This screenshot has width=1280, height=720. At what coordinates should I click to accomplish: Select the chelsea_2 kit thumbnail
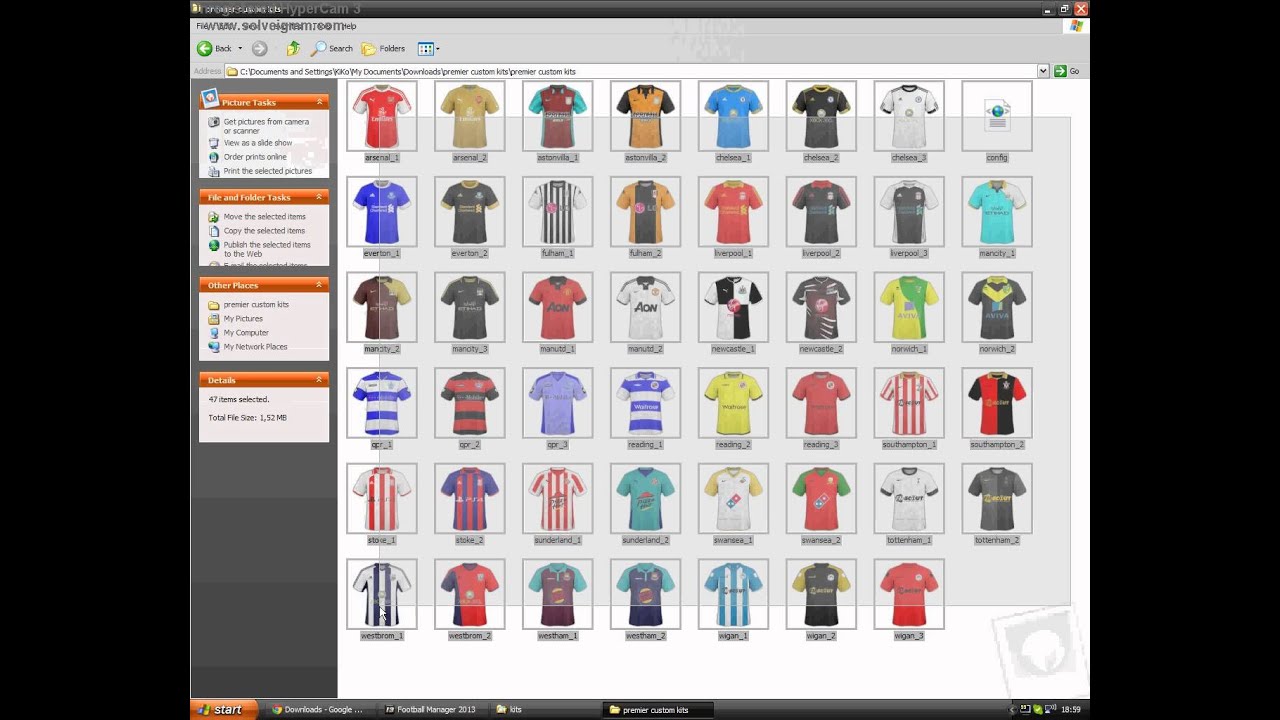(821, 116)
